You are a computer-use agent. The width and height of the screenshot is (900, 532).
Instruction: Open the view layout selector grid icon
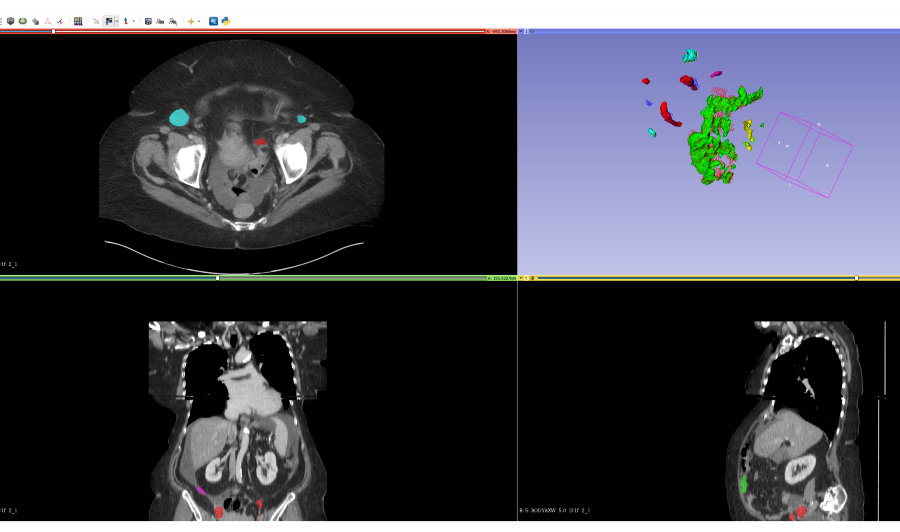(x=78, y=21)
